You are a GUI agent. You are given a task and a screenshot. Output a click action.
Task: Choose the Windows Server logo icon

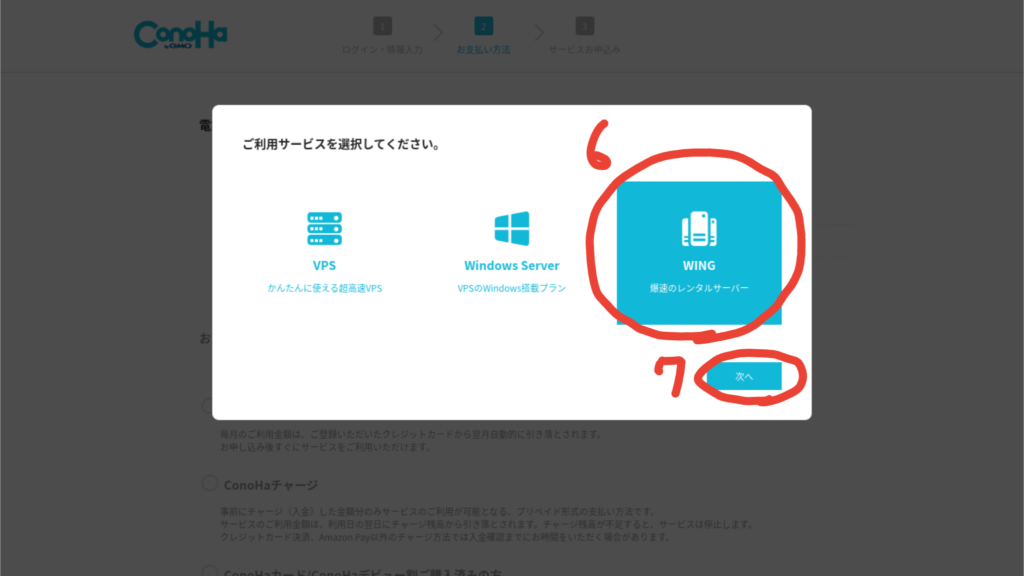512,229
